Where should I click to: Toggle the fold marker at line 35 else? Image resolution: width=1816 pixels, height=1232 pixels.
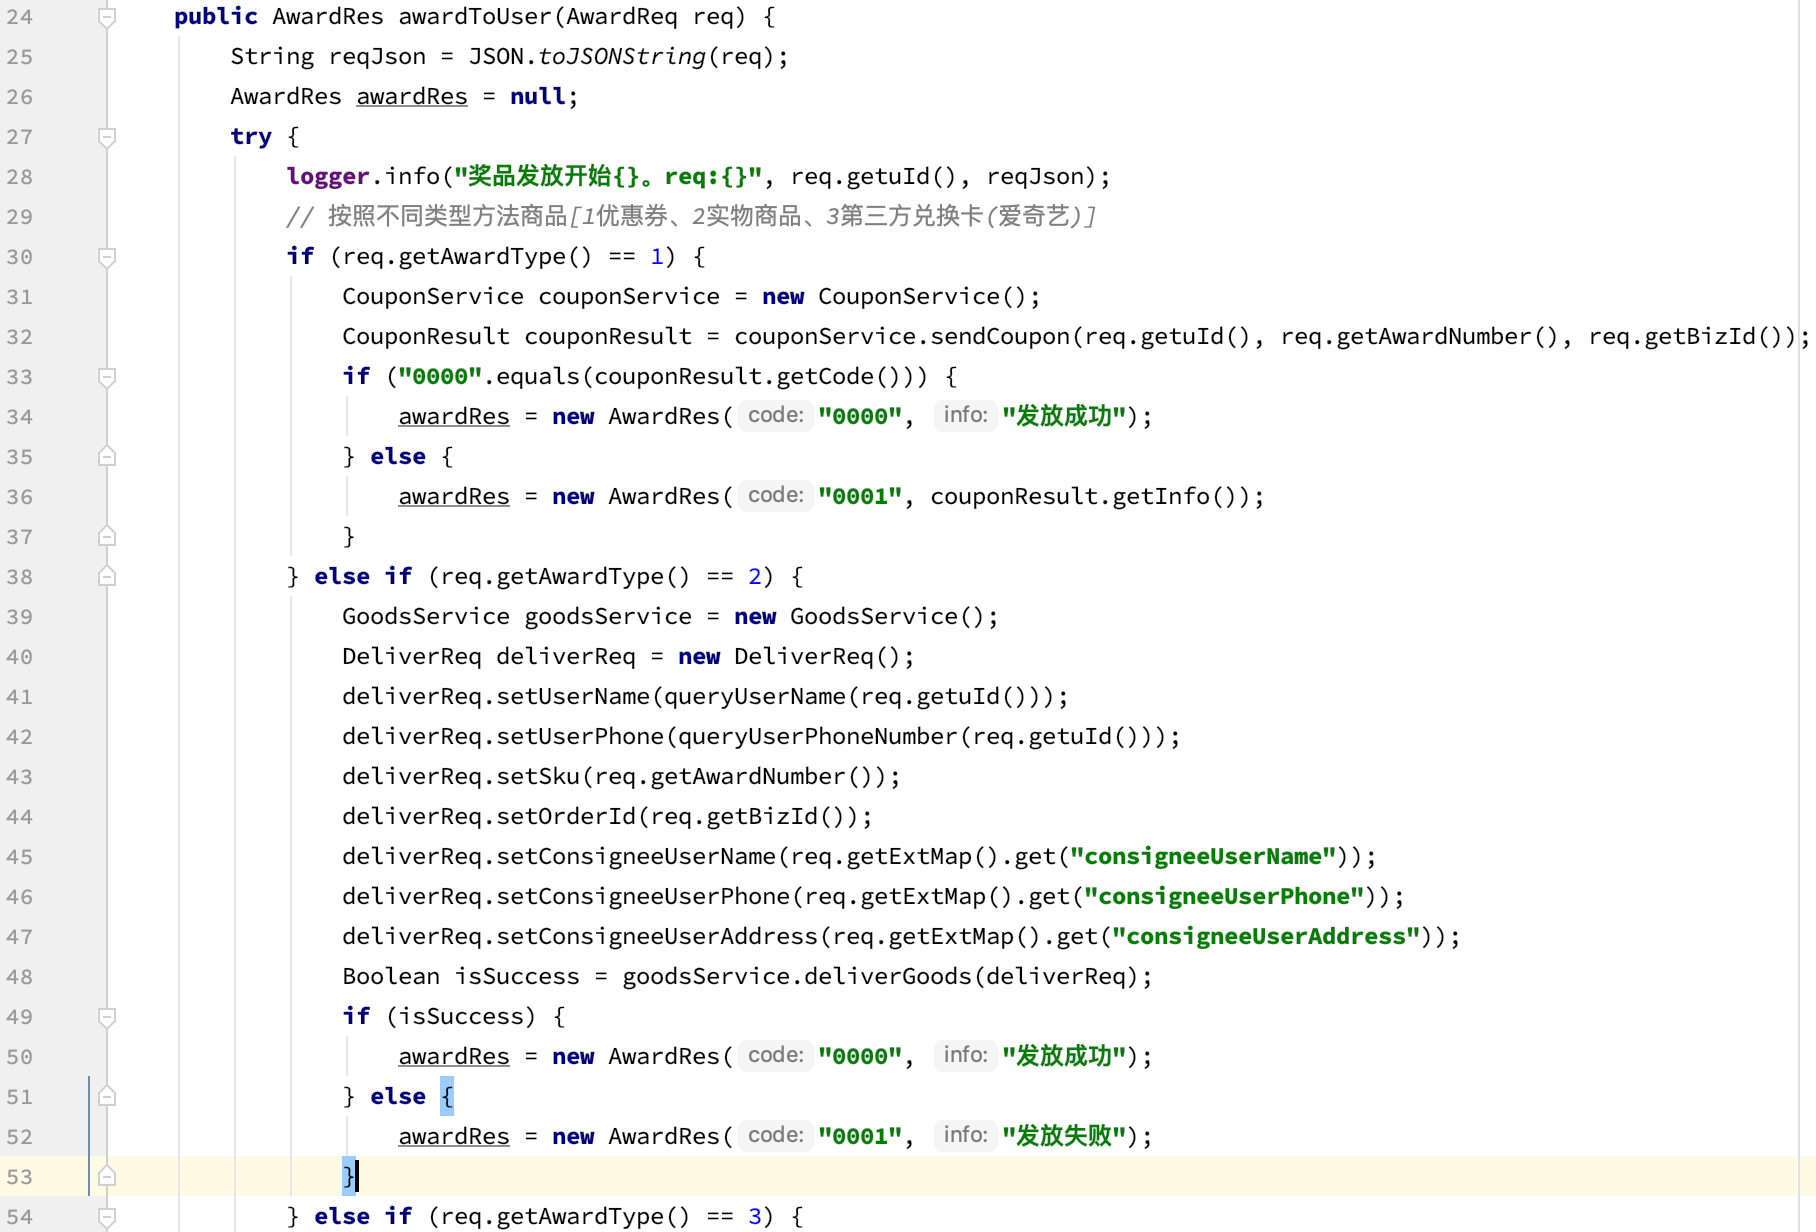click(x=107, y=457)
